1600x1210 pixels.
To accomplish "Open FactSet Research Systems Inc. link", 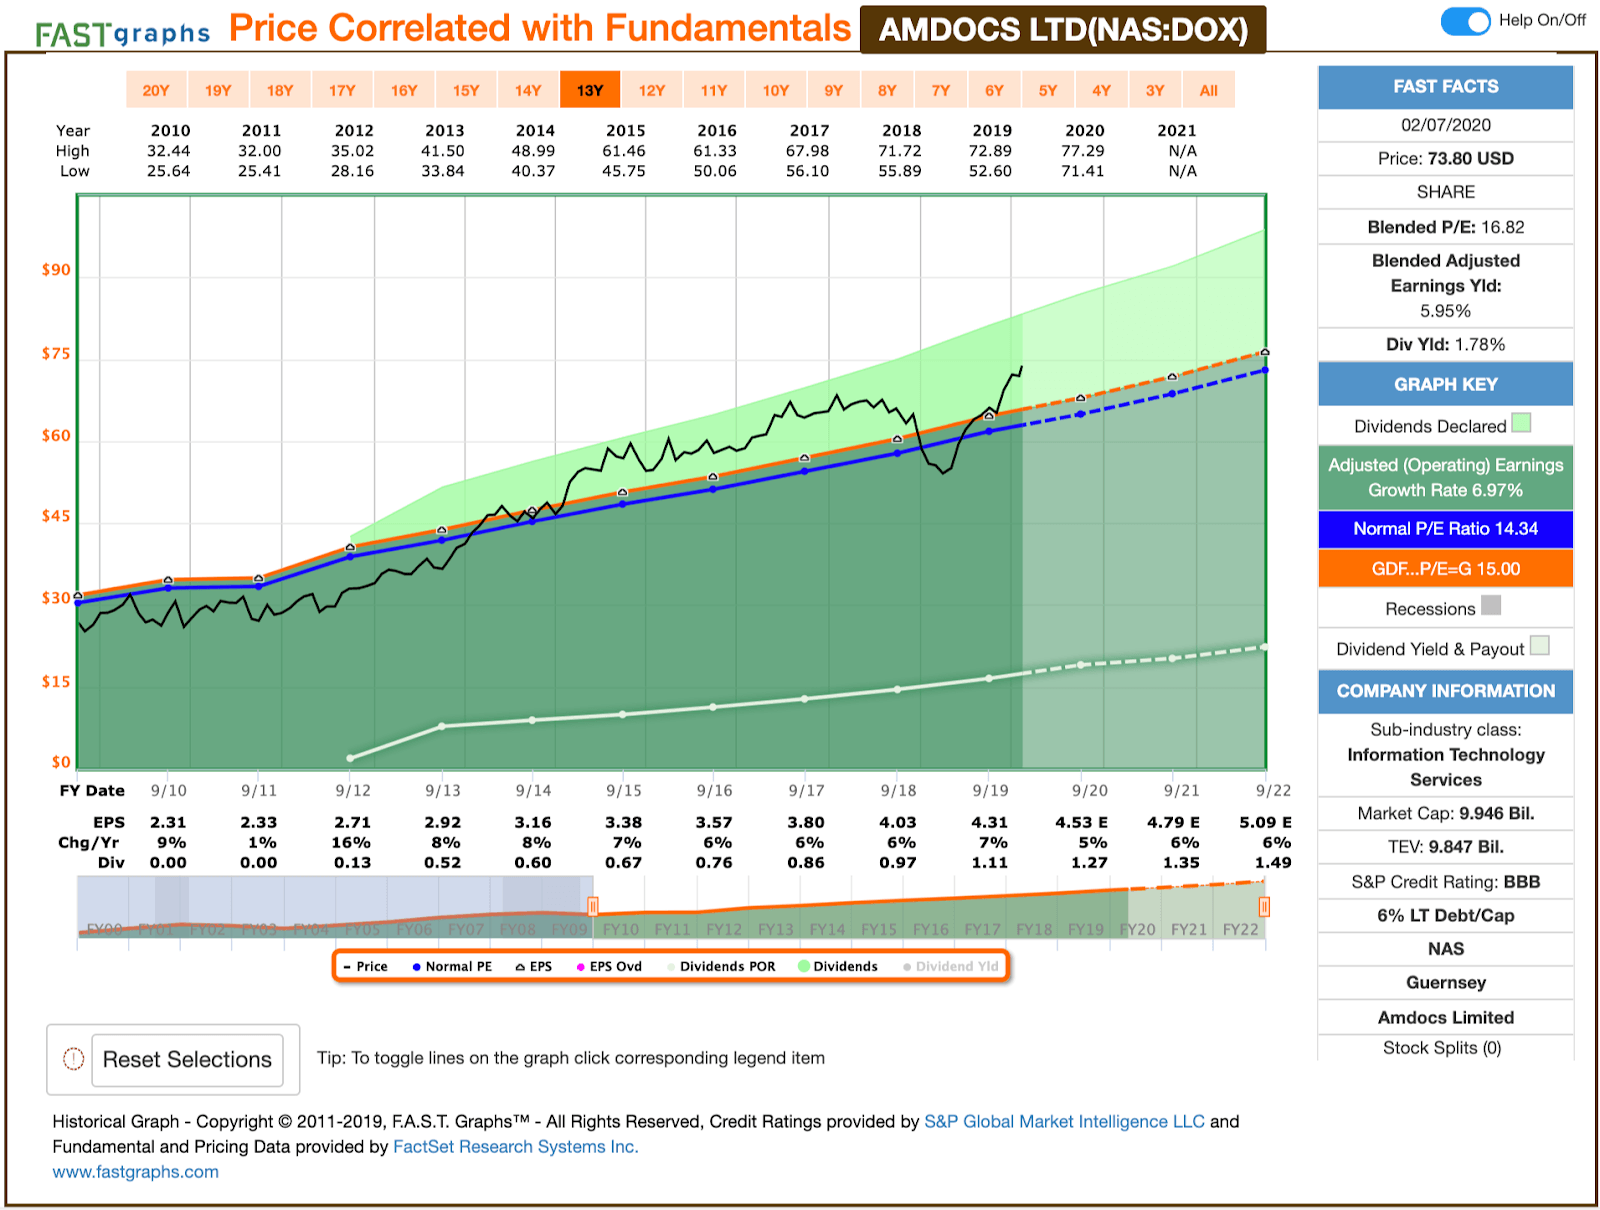I will pyautogui.click(x=515, y=1147).
